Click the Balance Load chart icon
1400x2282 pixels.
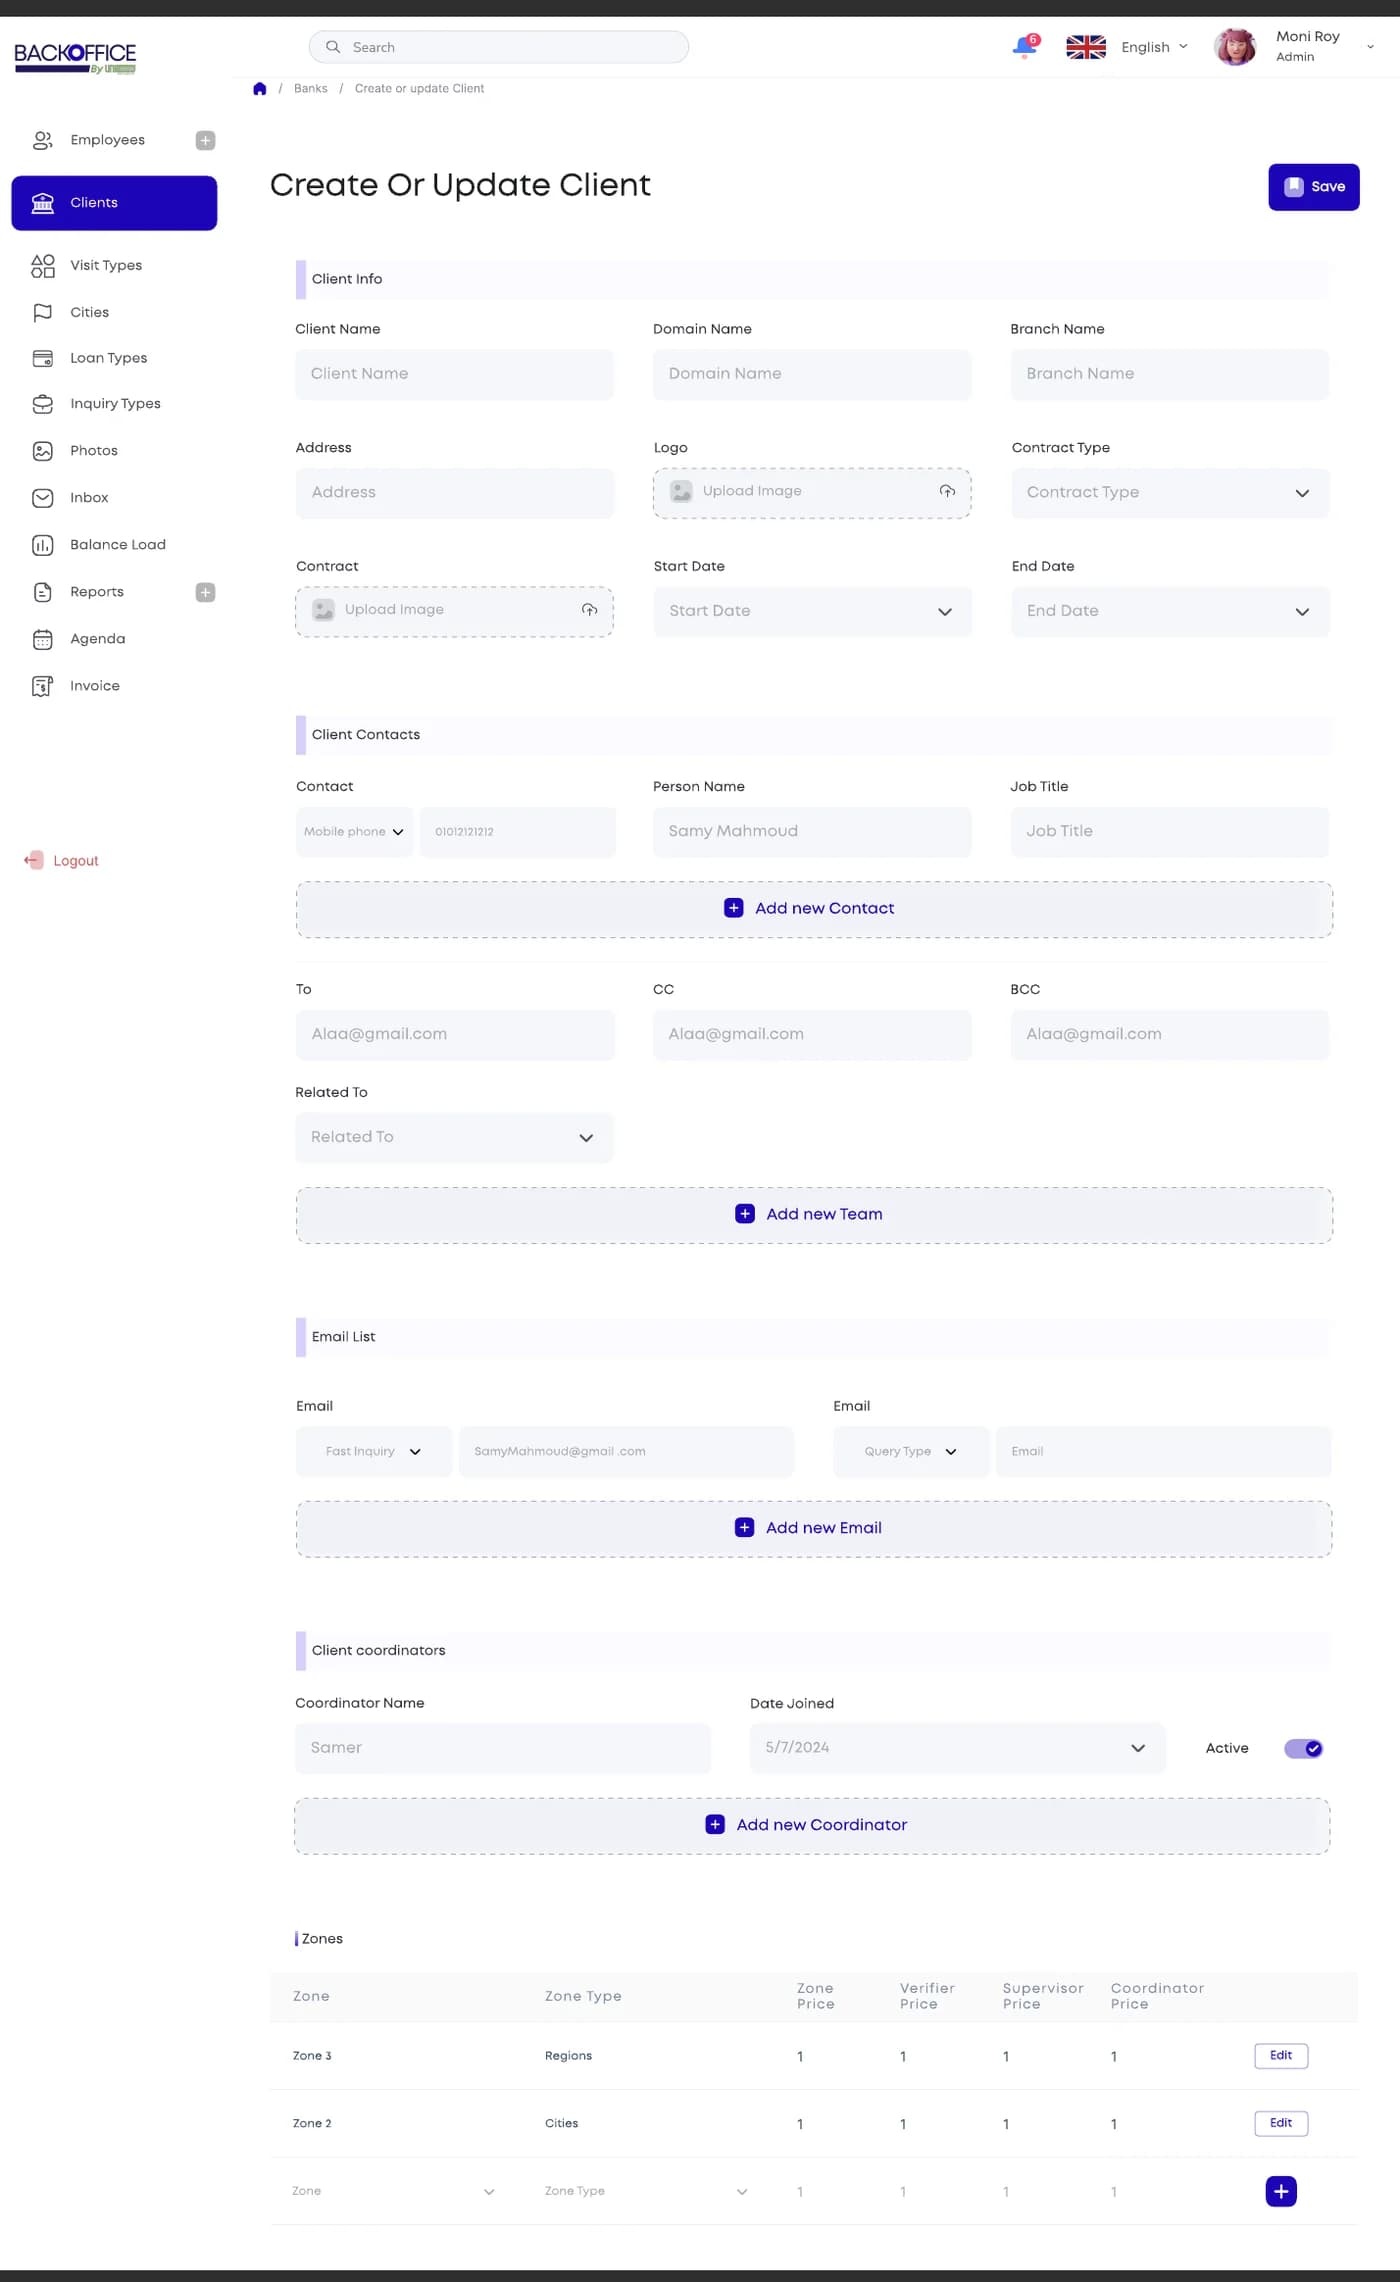click(x=42, y=545)
